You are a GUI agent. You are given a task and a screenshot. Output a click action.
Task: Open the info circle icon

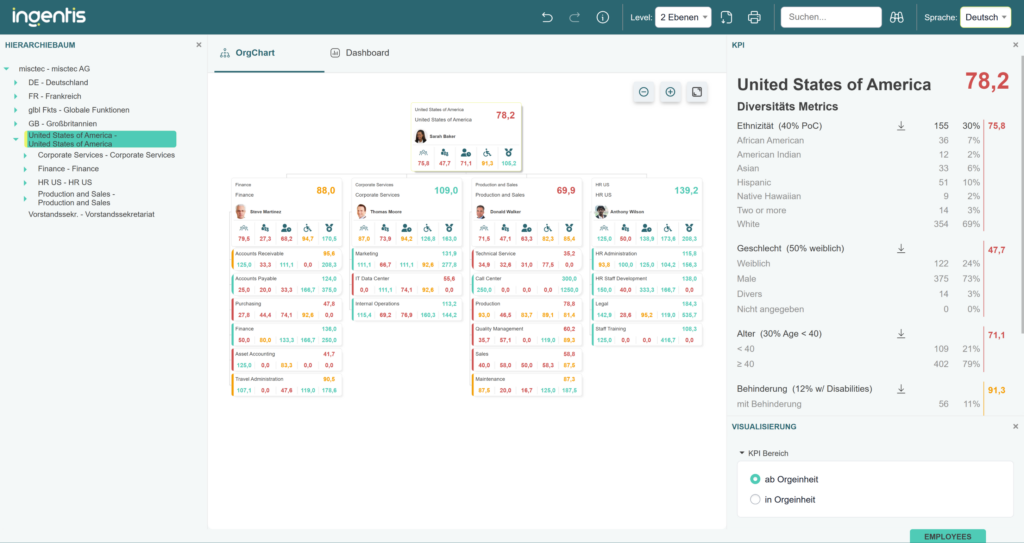coord(603,18)
